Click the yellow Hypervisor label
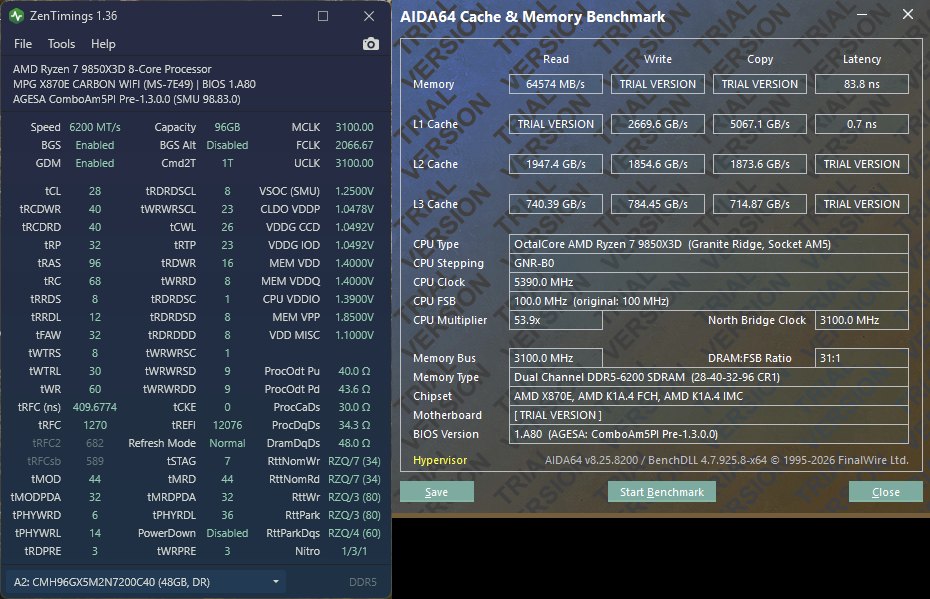 [x=440, y=460]
